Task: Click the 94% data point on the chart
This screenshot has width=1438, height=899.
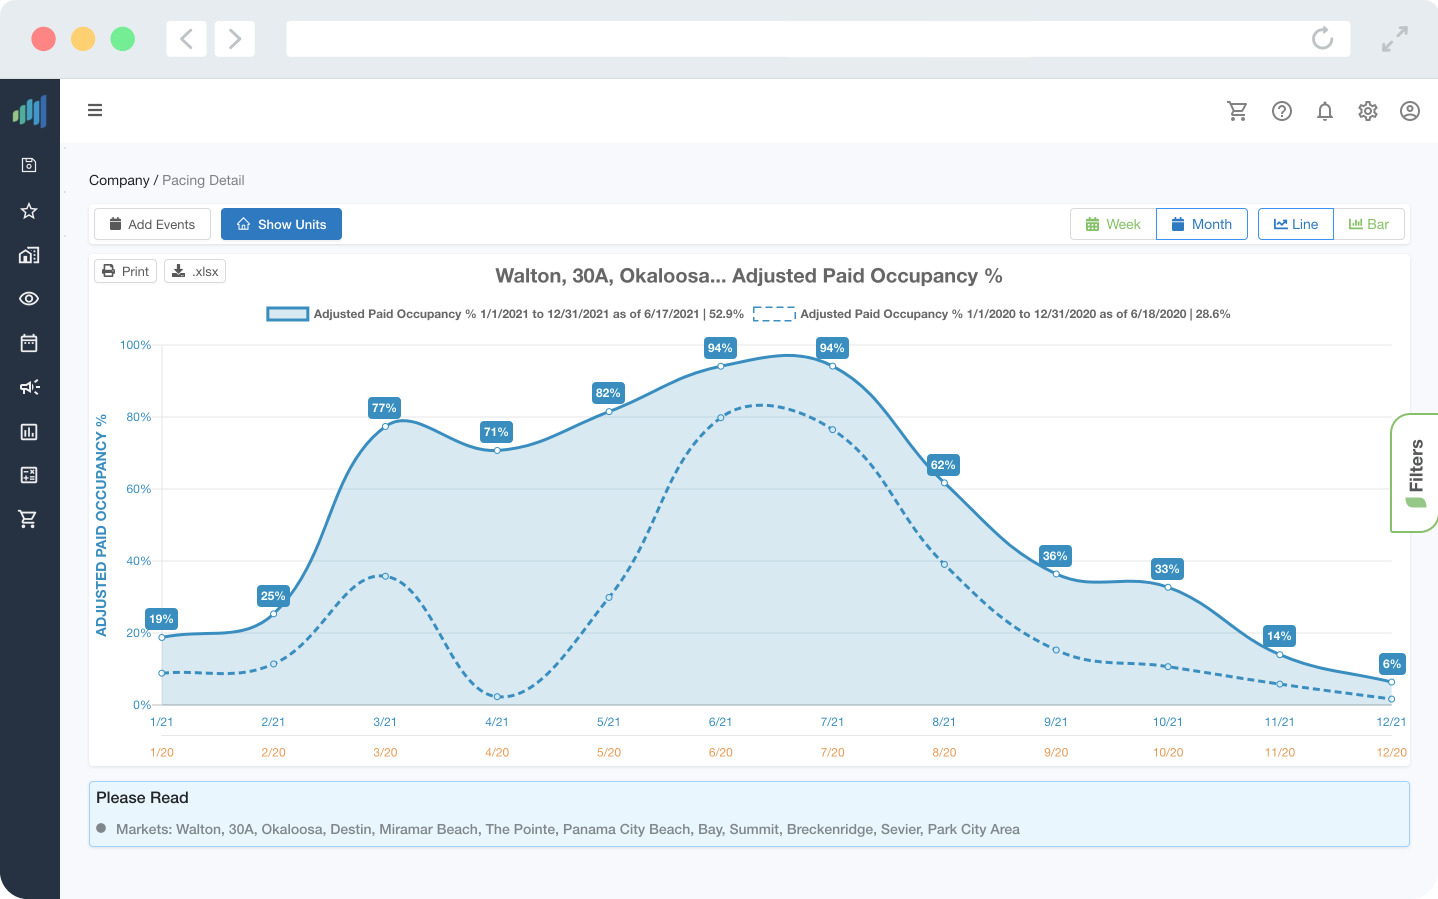Action: (720, 367)
